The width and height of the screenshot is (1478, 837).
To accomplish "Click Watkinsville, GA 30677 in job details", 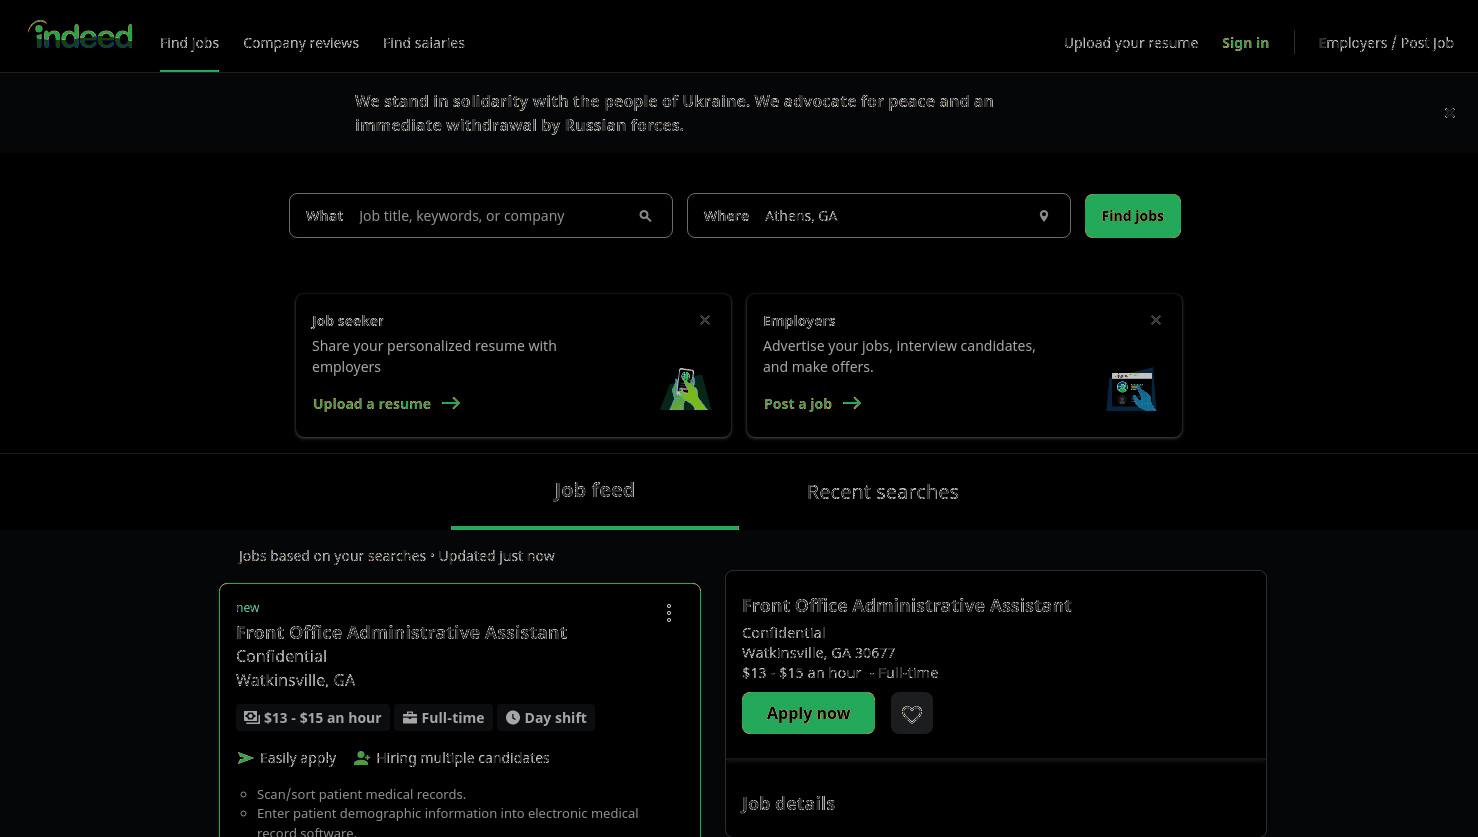I will pyautogui.click(x=819, y=653).
